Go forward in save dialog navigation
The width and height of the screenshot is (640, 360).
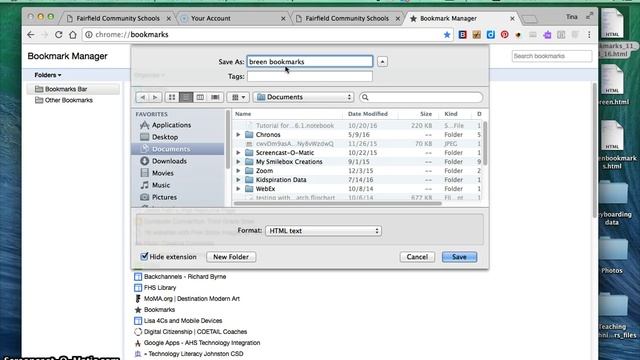pyautogui.click(x=155, y=97)
